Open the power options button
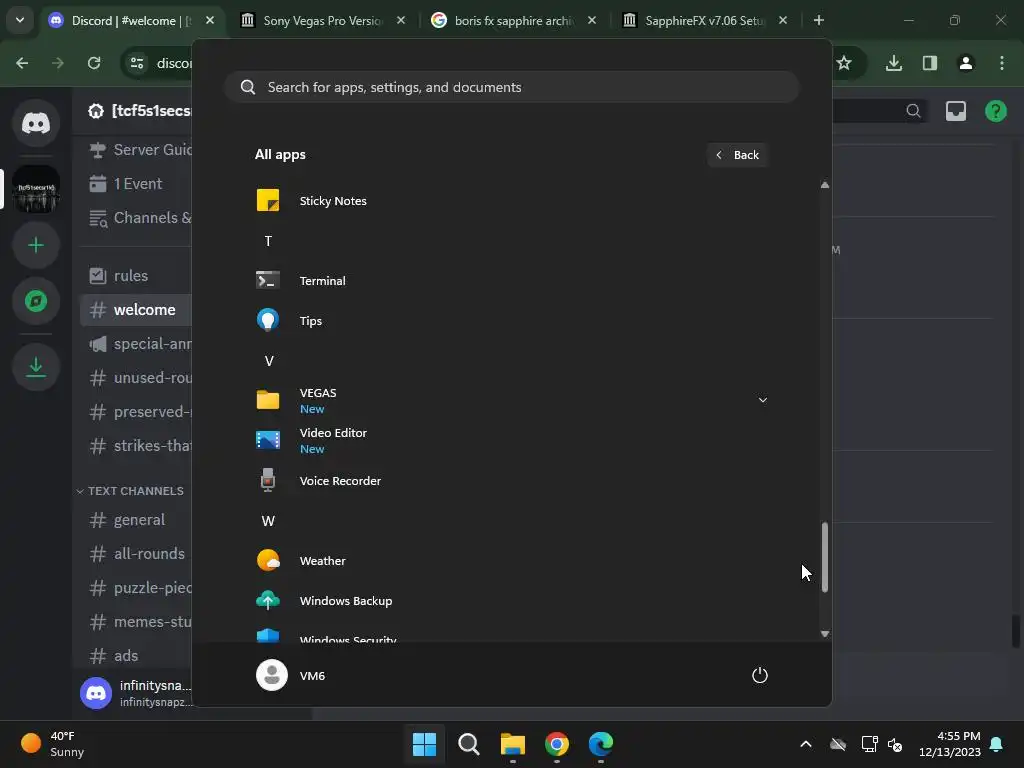1024x768 pixels. (760, 675)
